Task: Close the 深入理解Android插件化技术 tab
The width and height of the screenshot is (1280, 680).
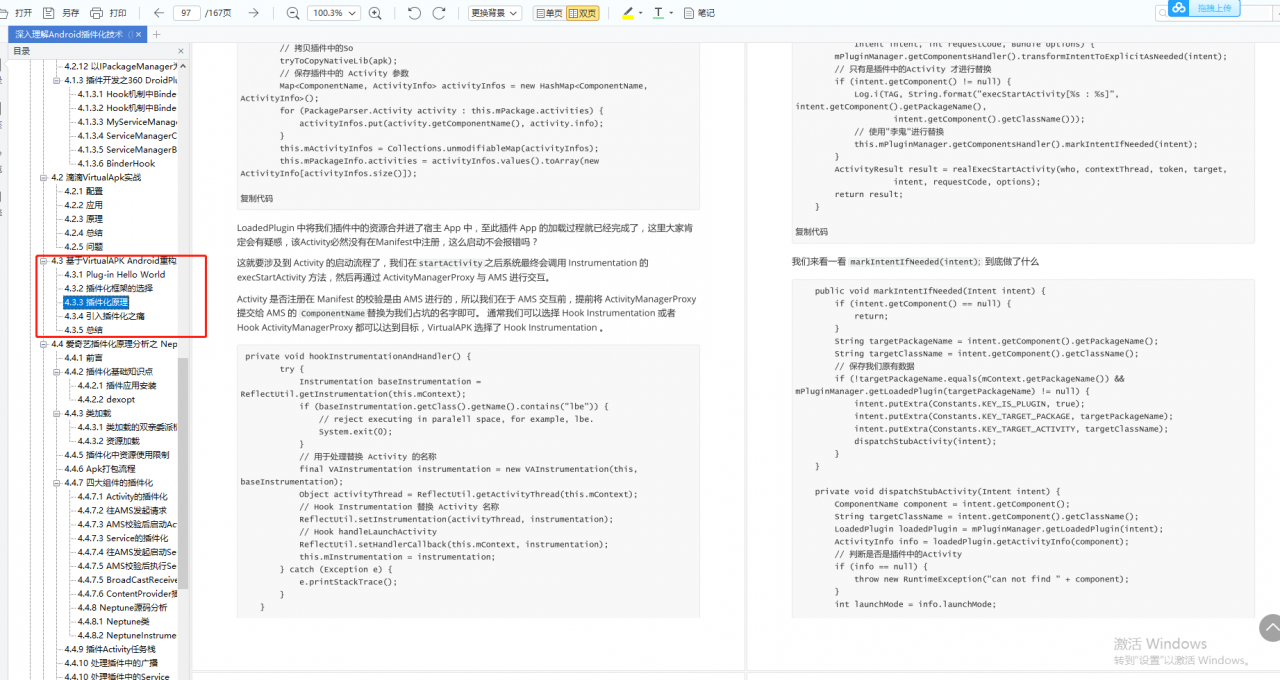Action: pyautogui.click(x=138, y=34)
